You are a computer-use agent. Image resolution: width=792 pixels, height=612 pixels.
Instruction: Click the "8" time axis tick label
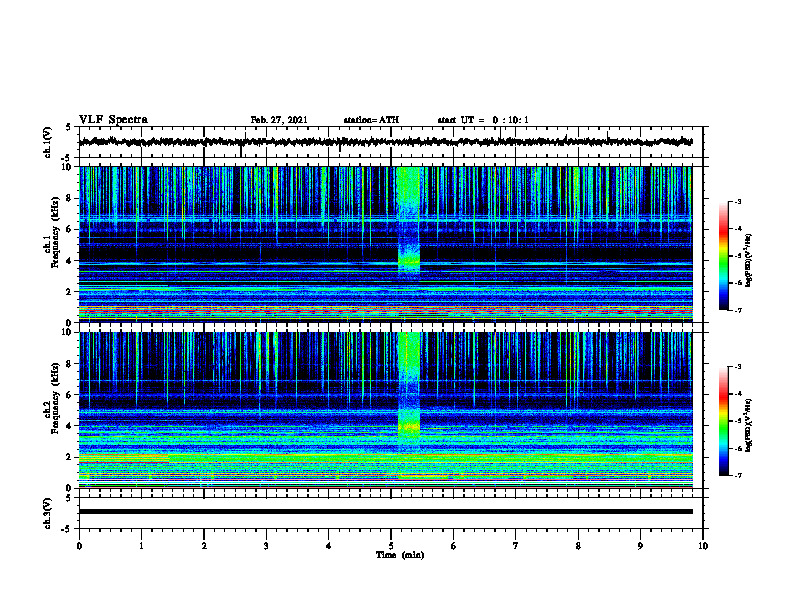[x=578, y=546]
